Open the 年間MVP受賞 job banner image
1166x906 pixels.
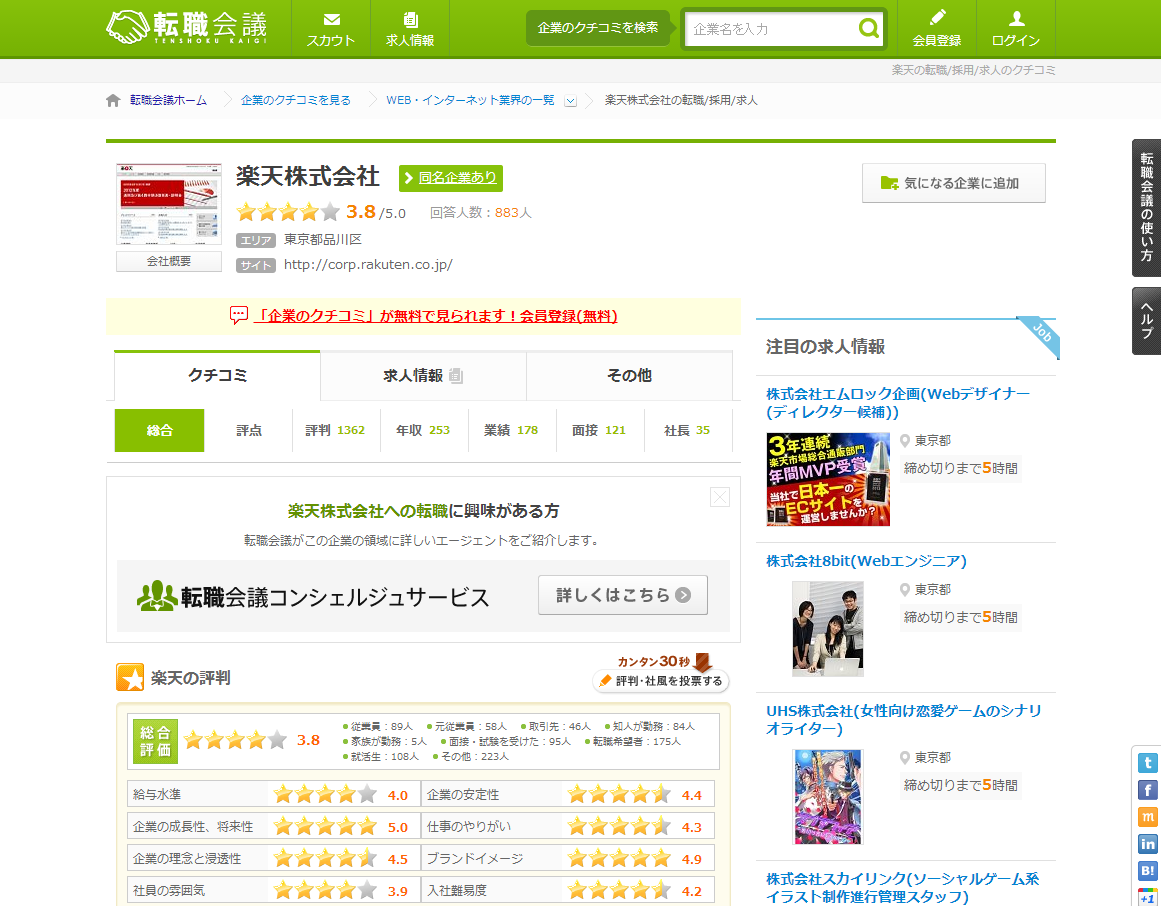coord(828,479)
